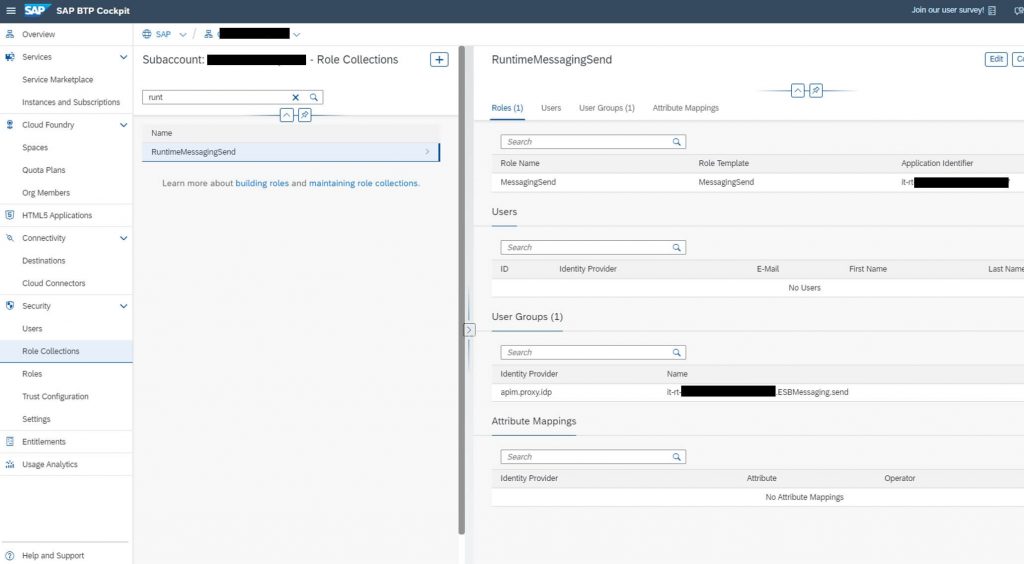Open the SAP breadcrumb dropdown
The height and width of the screenshot is (564, 1024).
(x=183, y=35)
